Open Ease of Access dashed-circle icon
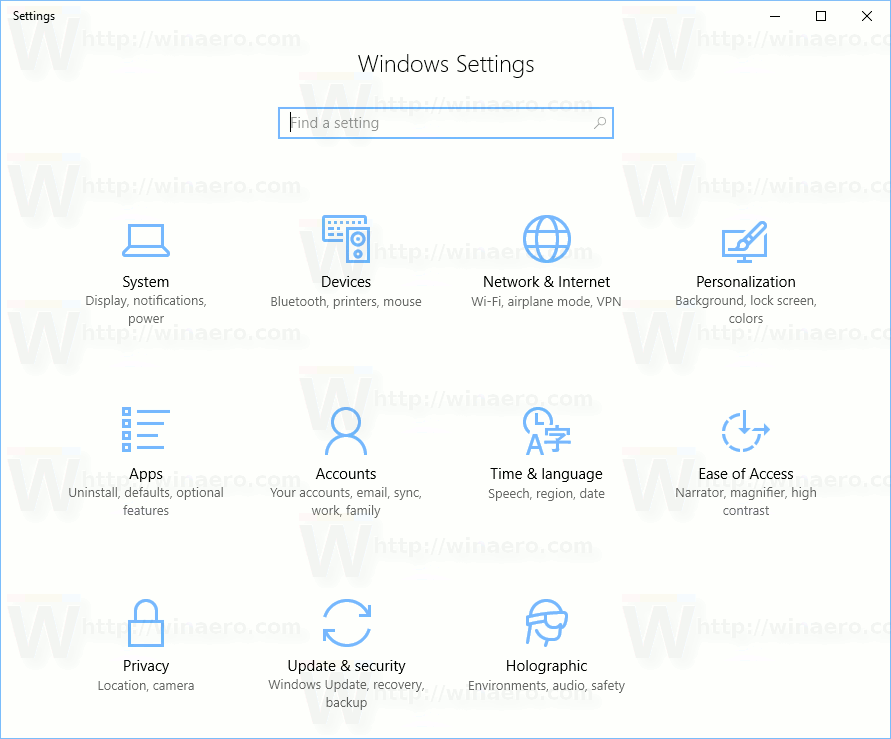This screenshot has height=739, width=891. click(746, 431)
